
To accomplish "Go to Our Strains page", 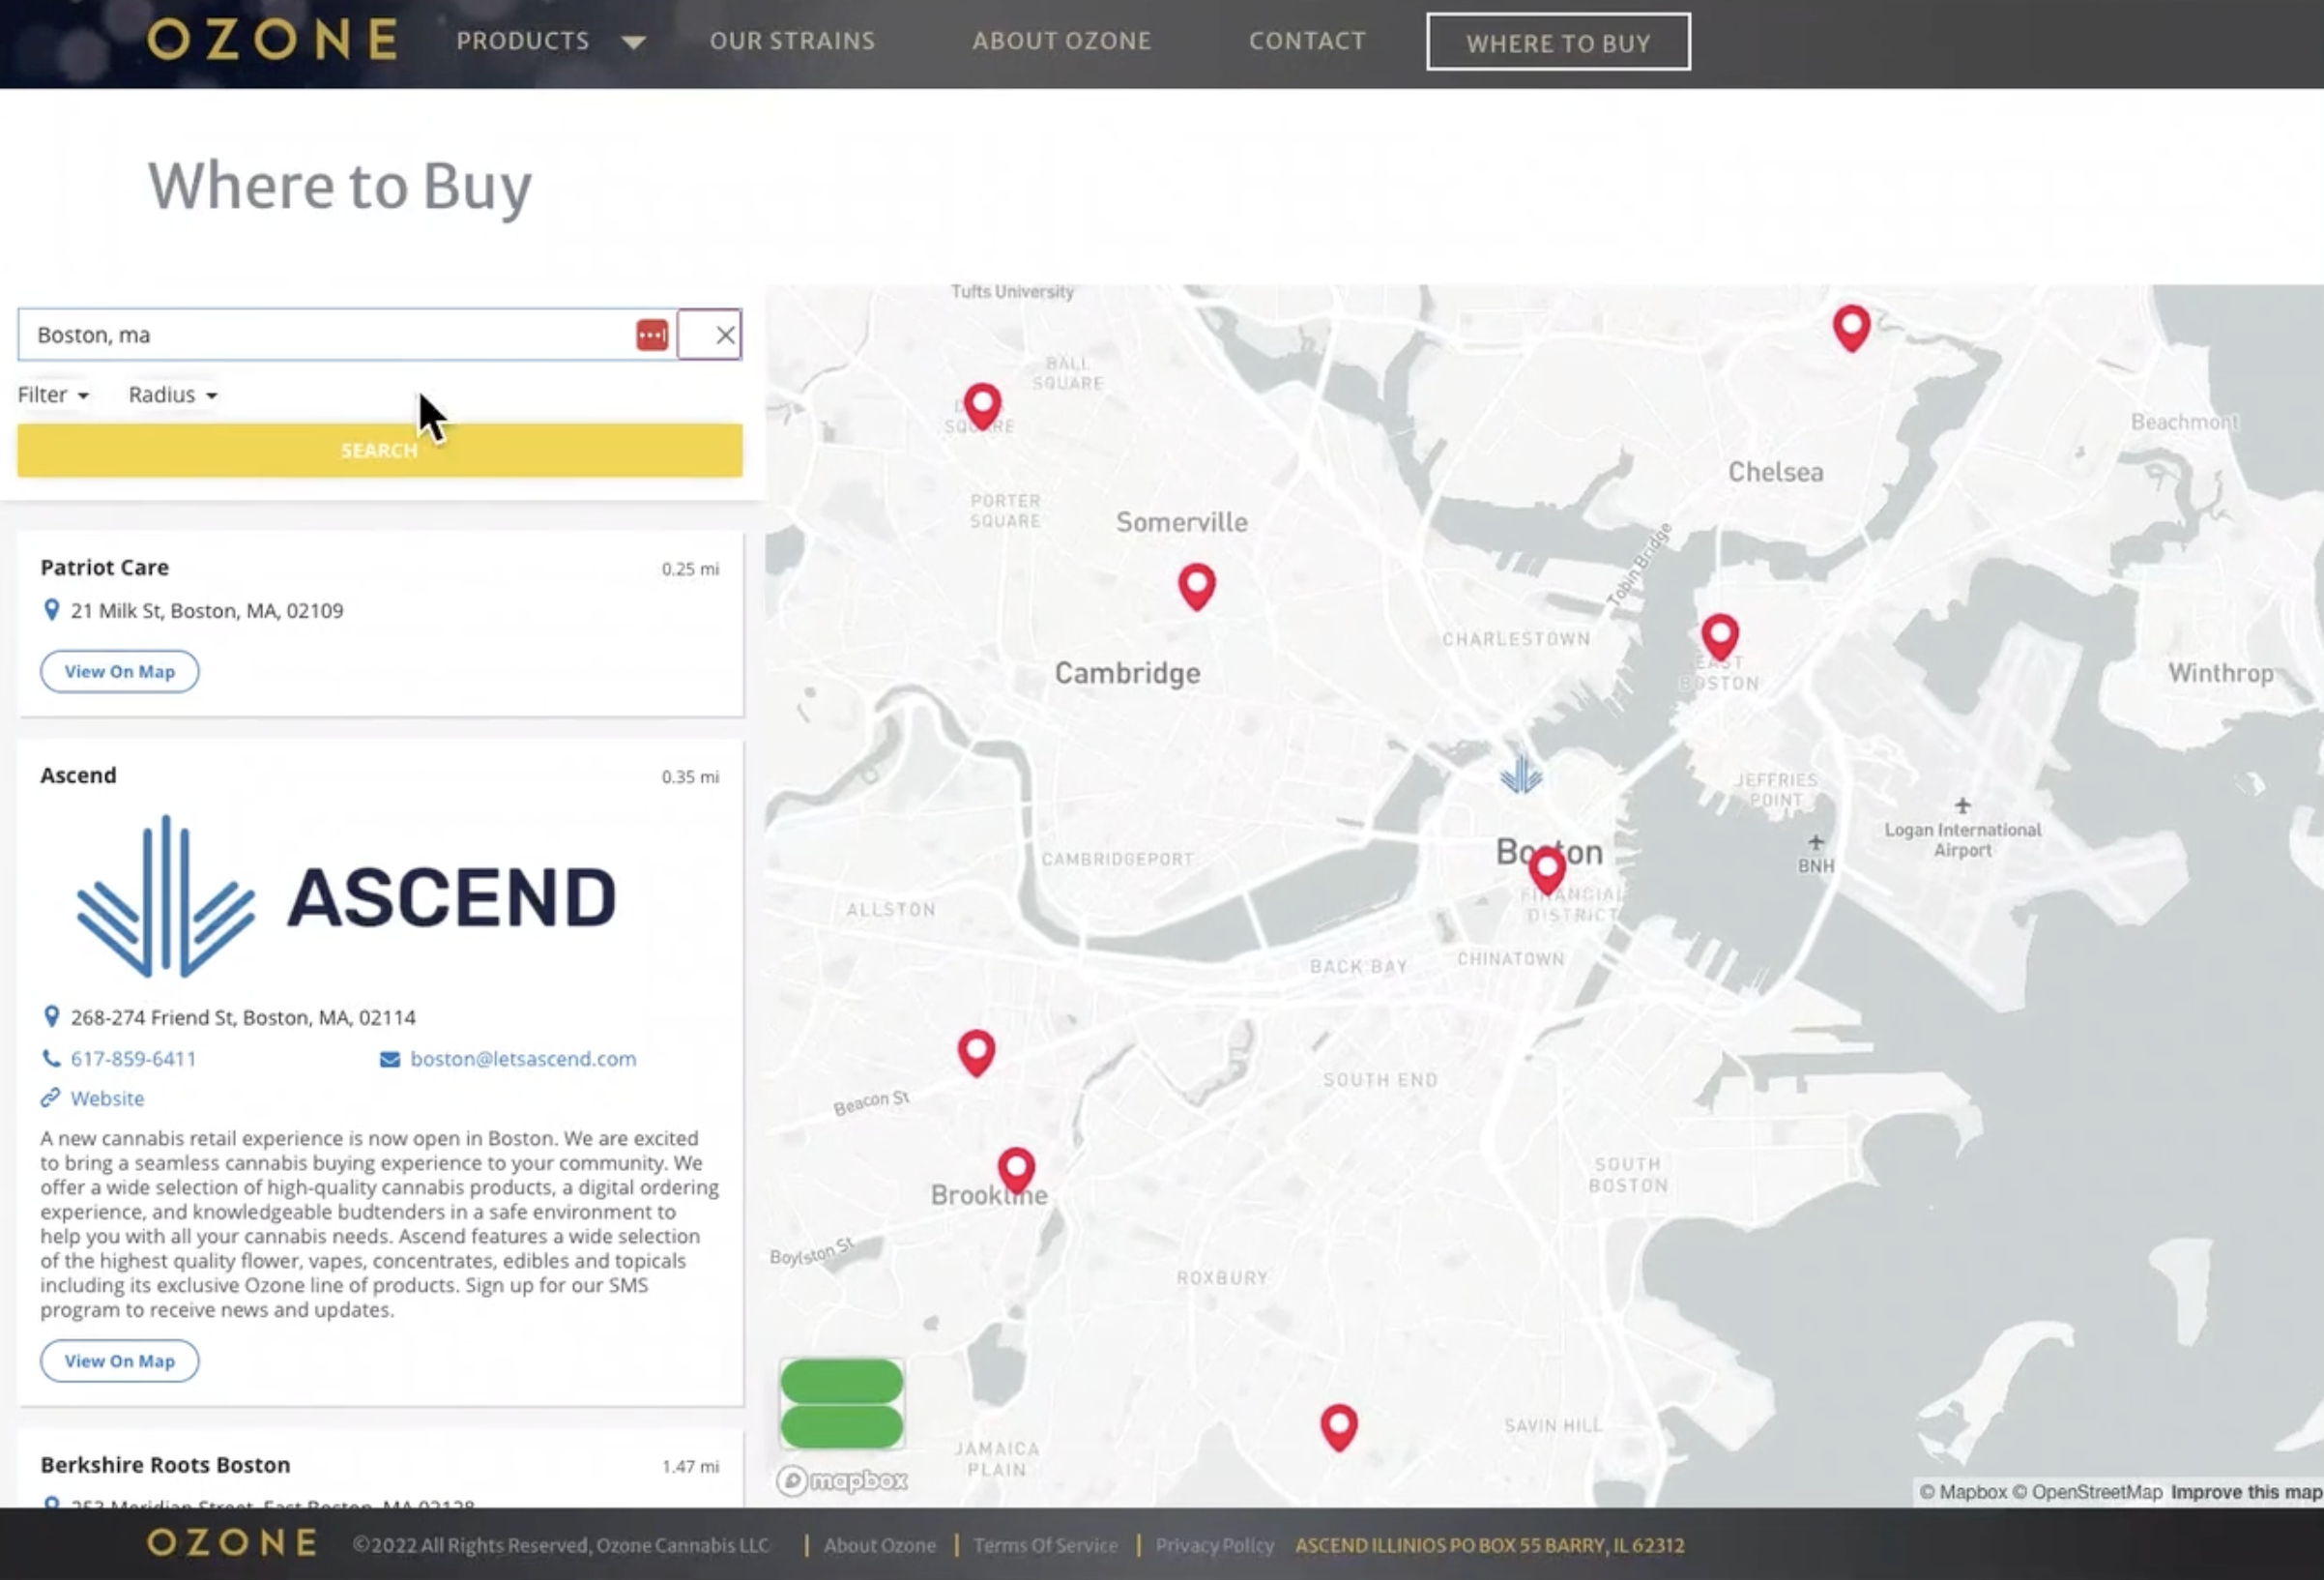I will pos(792,41).
